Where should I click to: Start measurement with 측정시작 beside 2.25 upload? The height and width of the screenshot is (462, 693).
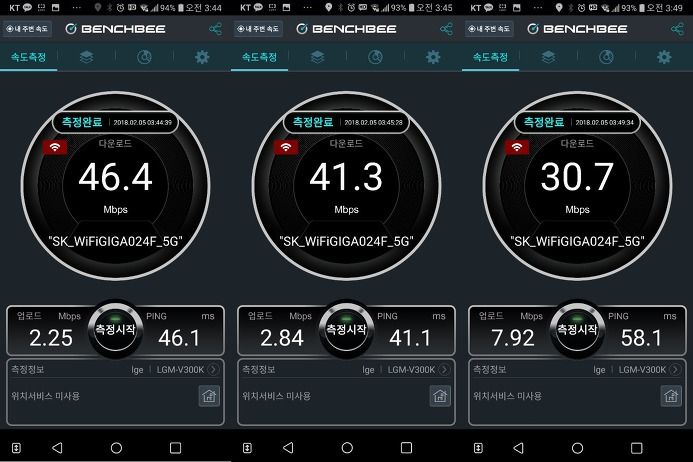click(115, 329)
